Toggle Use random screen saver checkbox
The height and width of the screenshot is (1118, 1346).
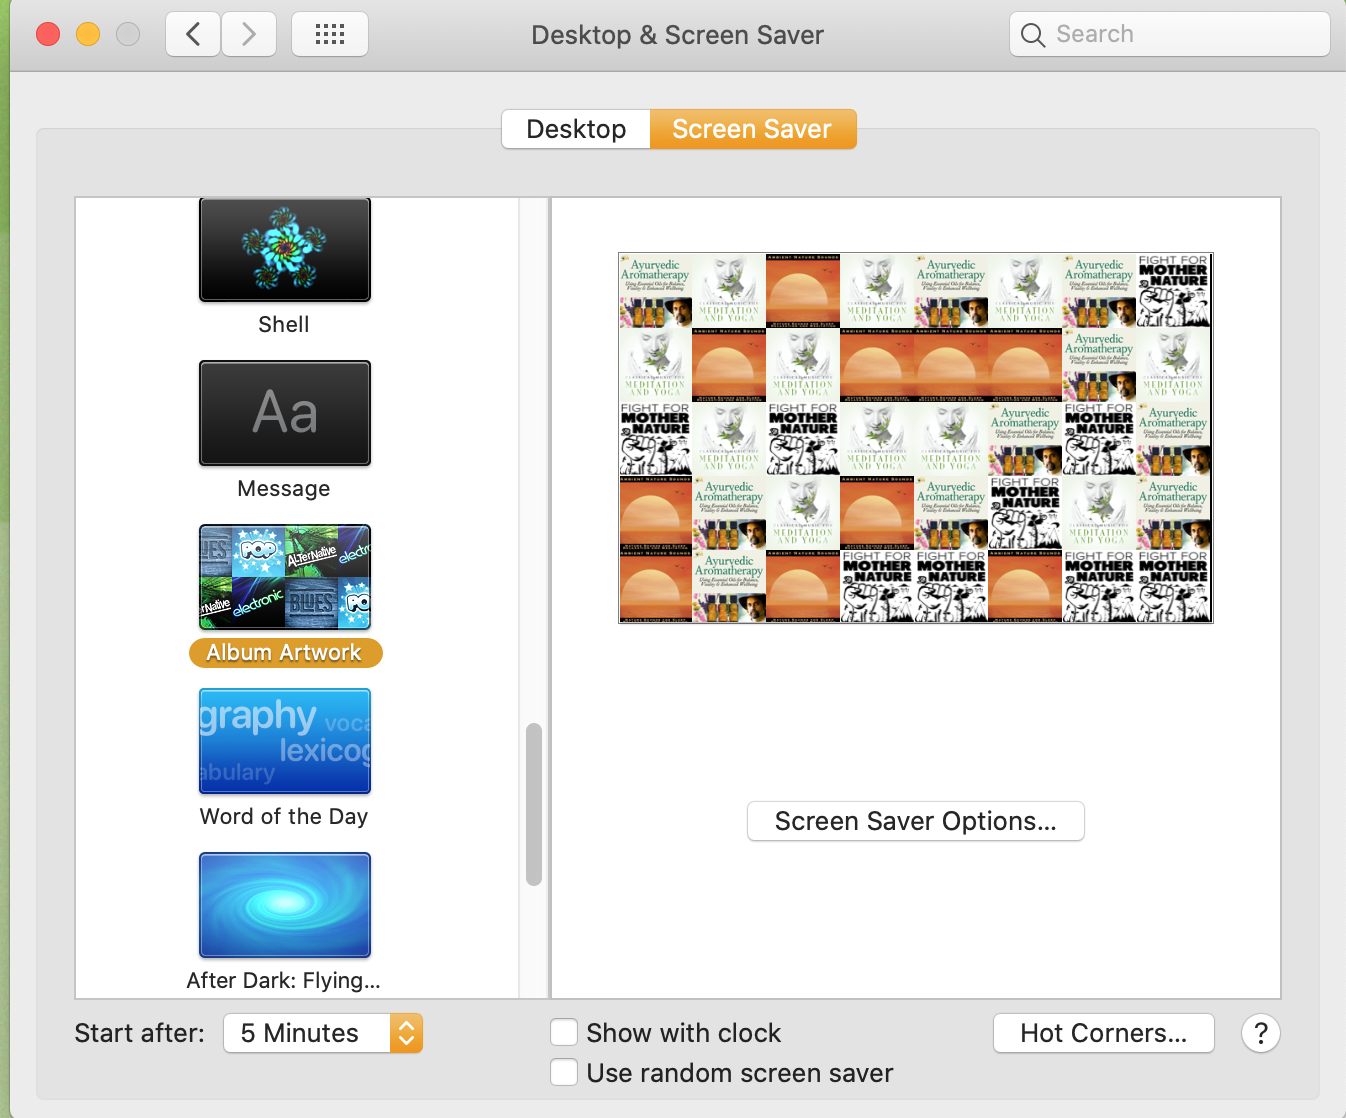564,1072
